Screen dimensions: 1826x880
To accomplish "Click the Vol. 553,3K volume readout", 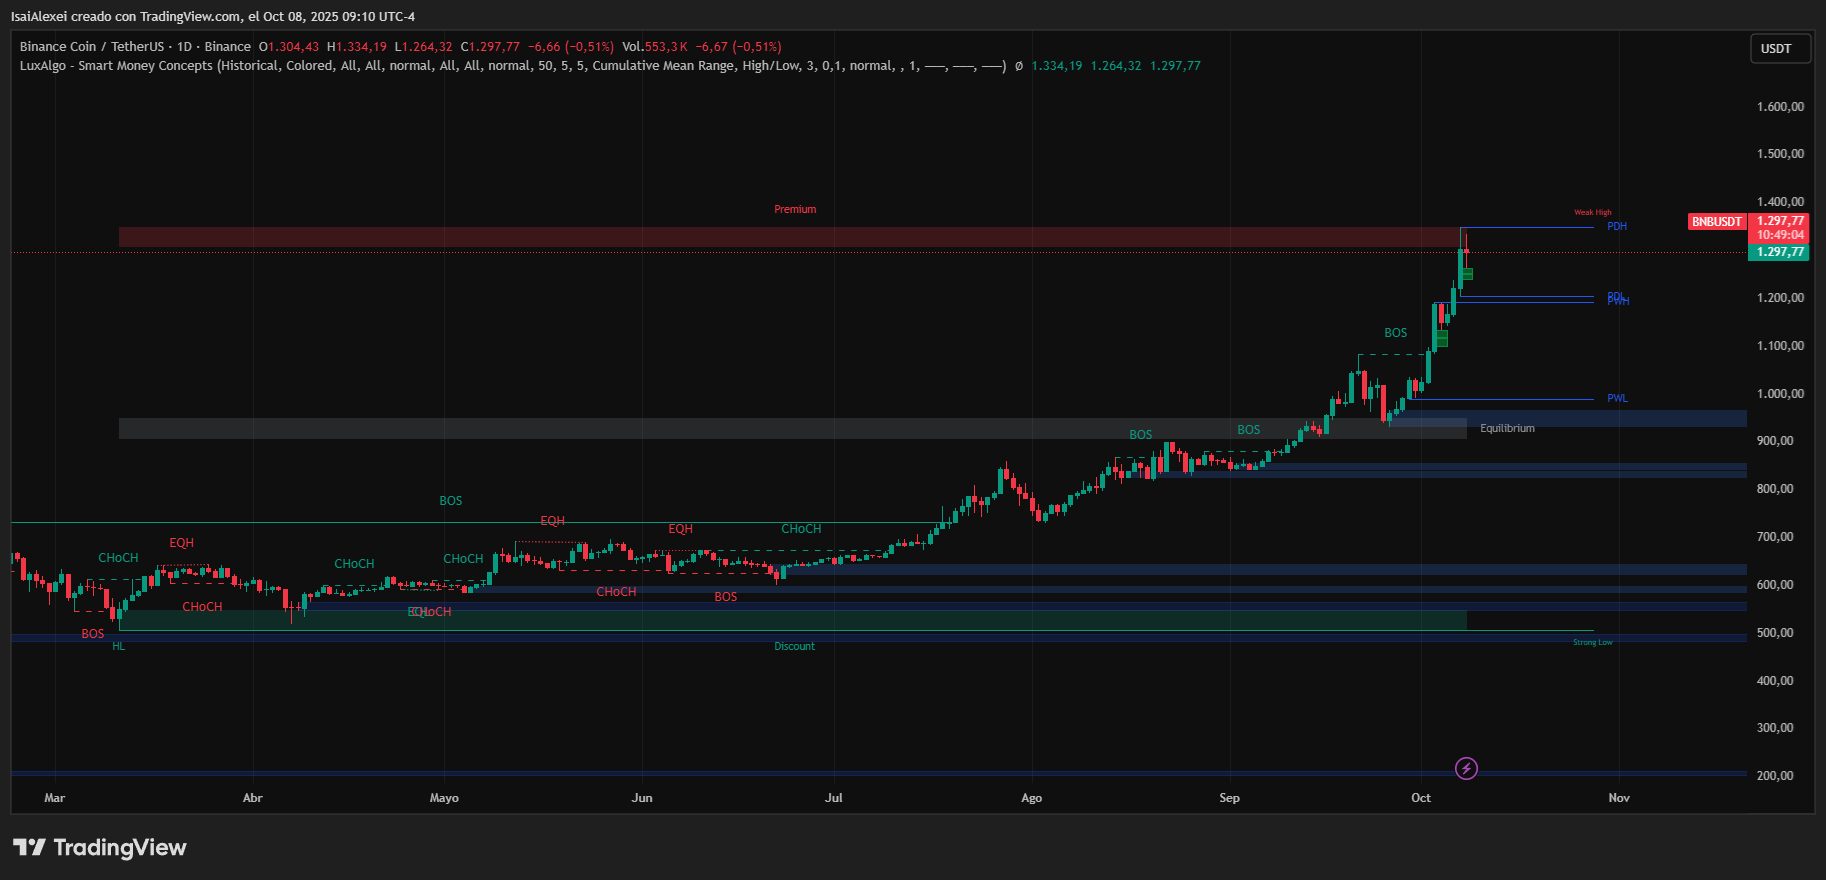I will (654, 47).
